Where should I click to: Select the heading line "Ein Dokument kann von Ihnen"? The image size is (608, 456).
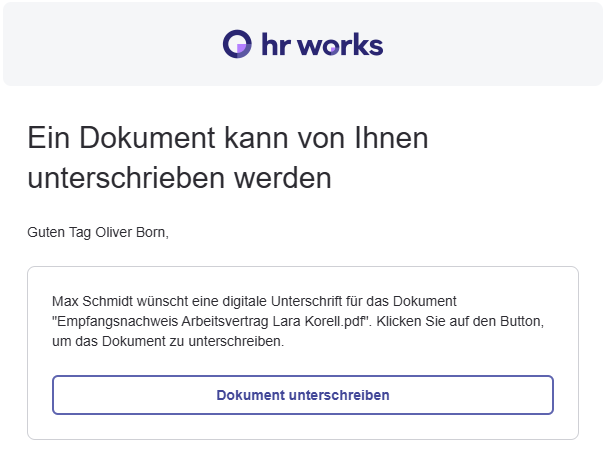[227, 137]
